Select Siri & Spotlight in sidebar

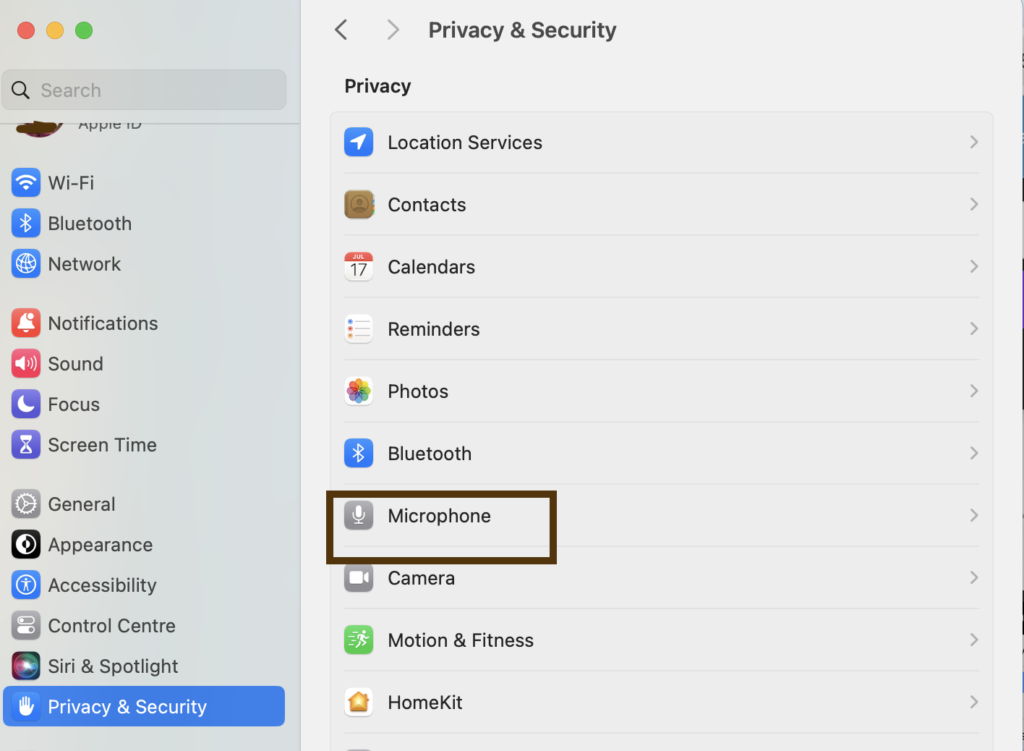tap(112, 666)
